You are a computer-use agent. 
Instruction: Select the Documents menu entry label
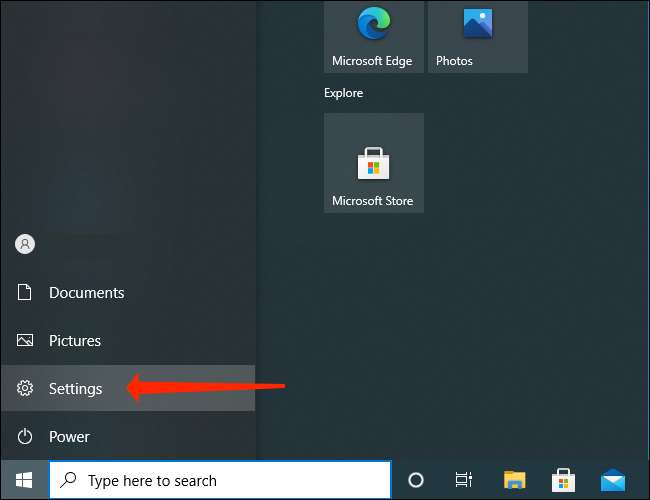tap(87, 293)
